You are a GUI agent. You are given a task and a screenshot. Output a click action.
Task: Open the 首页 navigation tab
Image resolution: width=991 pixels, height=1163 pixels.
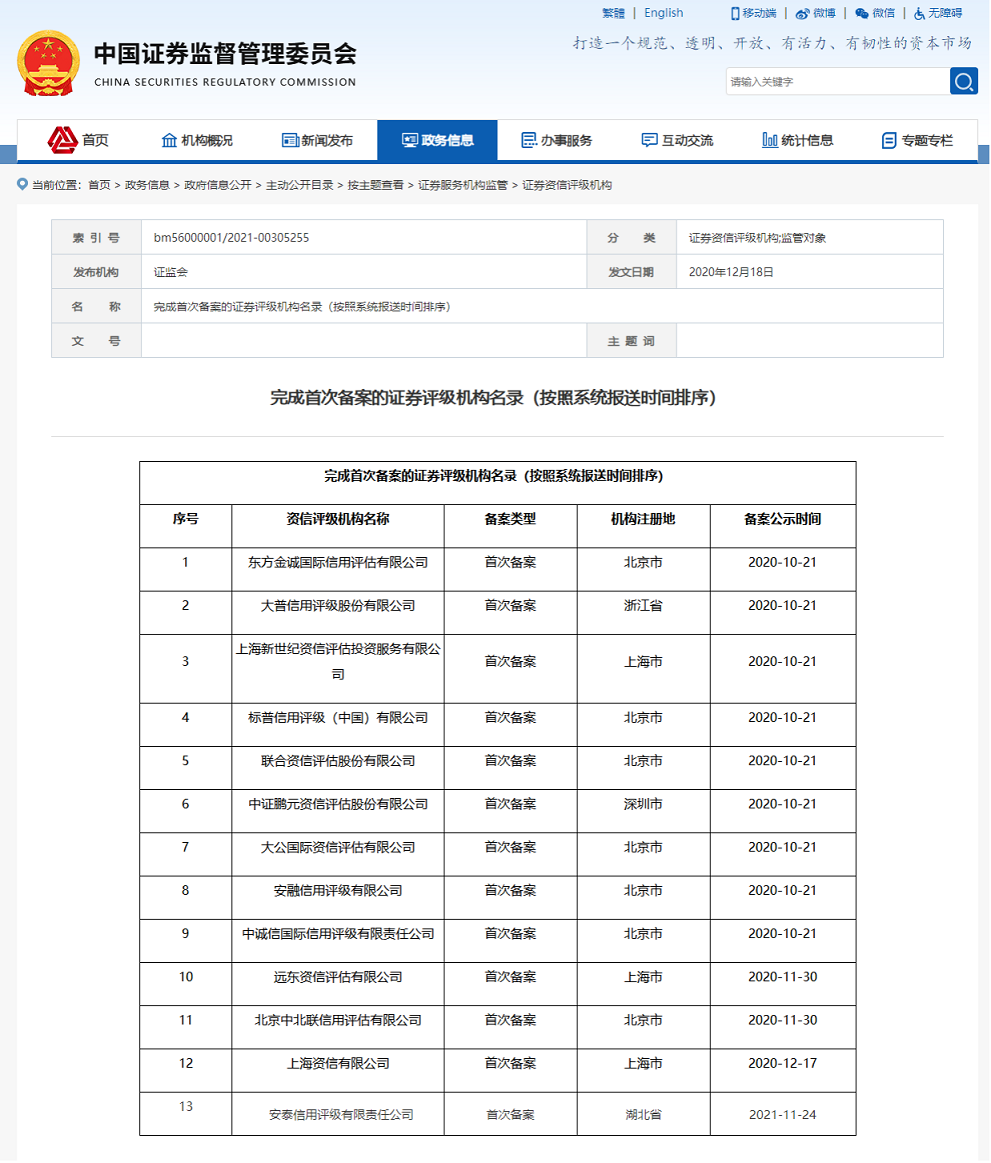tap(78, 140)
